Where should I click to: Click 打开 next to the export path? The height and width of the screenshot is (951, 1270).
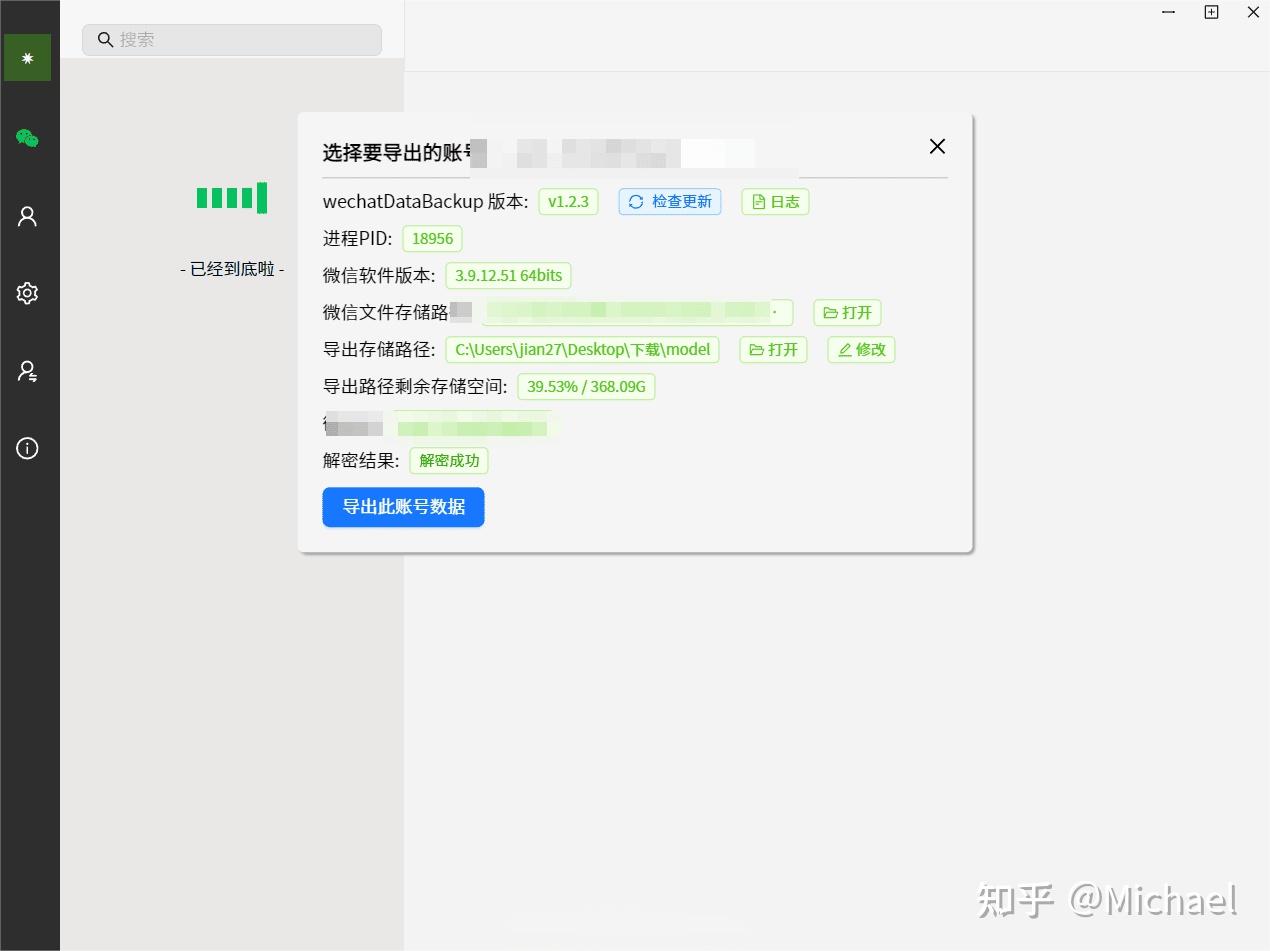772,349
